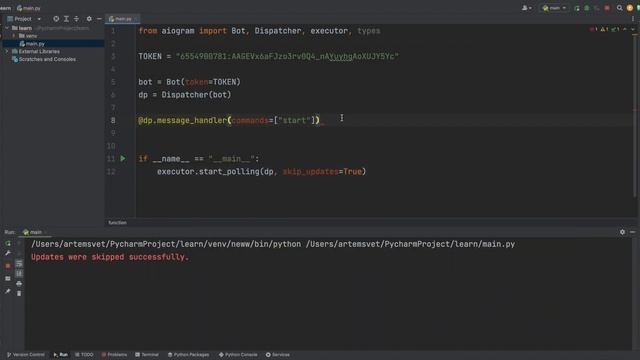Open Run panel settings gear

[622, 232]
